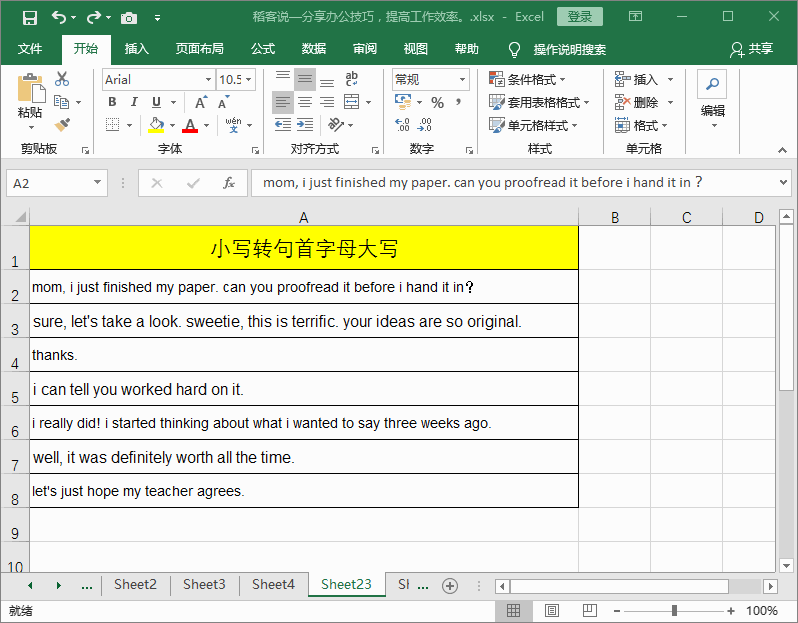Expand the number format 常规 dropdown
798x623 pixels.
click(x=462, y=80)
